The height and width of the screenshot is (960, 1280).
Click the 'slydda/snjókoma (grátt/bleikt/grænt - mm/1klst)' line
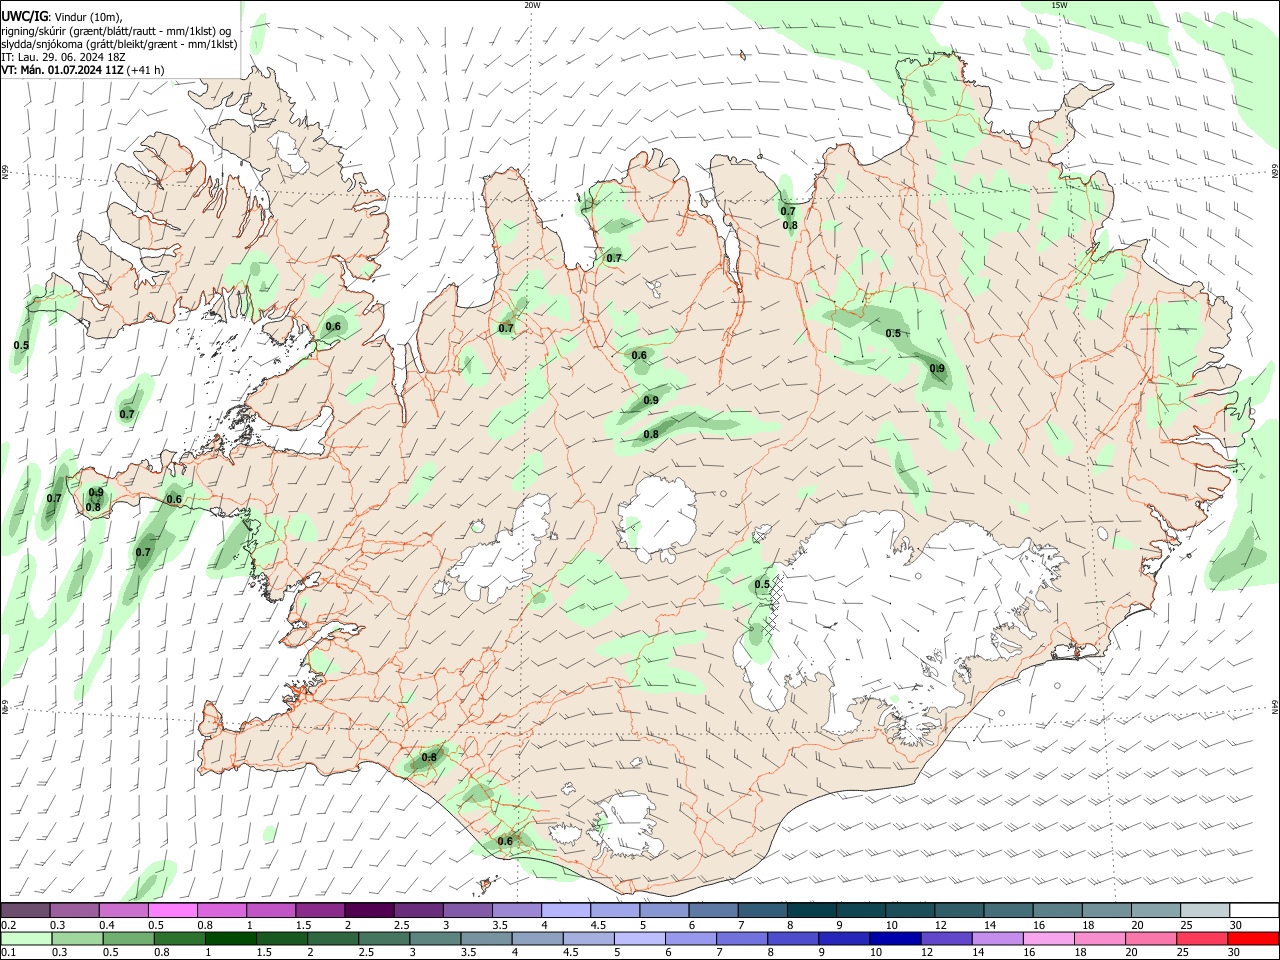[119, 44]
